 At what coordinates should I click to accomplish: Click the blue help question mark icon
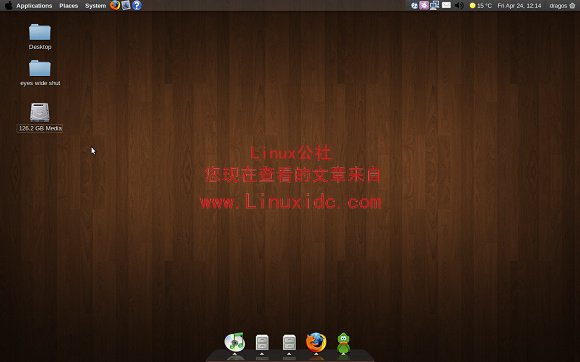[x=137, y=5]
